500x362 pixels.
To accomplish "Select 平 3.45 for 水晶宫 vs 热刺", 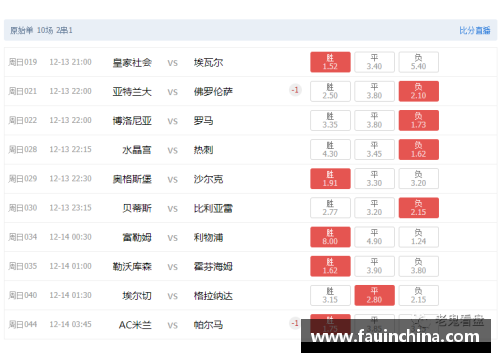I will 374,150.
